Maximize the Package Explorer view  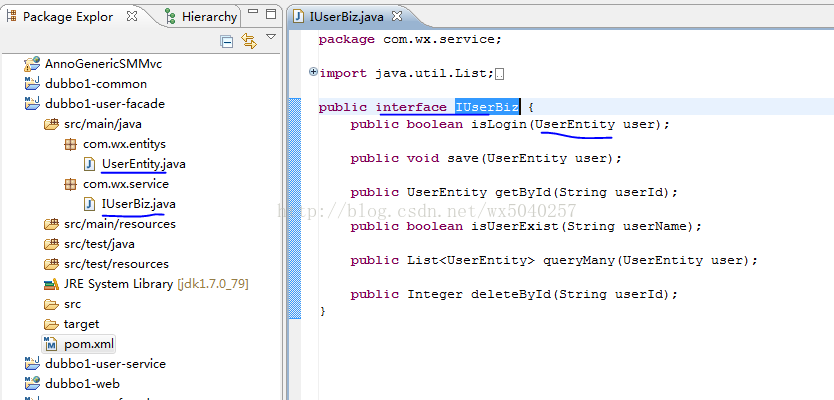[271, 13]
